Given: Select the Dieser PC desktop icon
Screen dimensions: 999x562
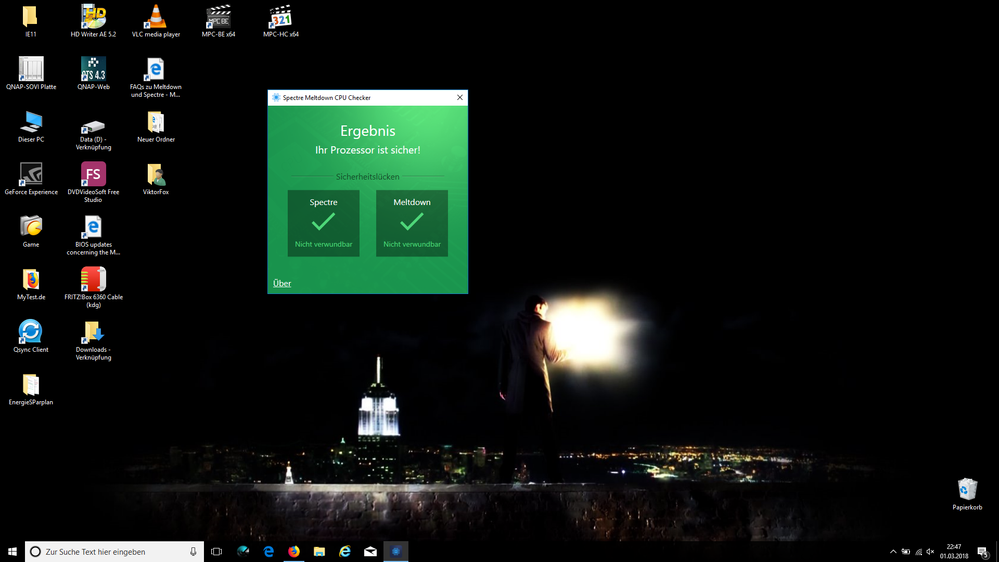Looking at the screenshot, I should click(31, 126).
